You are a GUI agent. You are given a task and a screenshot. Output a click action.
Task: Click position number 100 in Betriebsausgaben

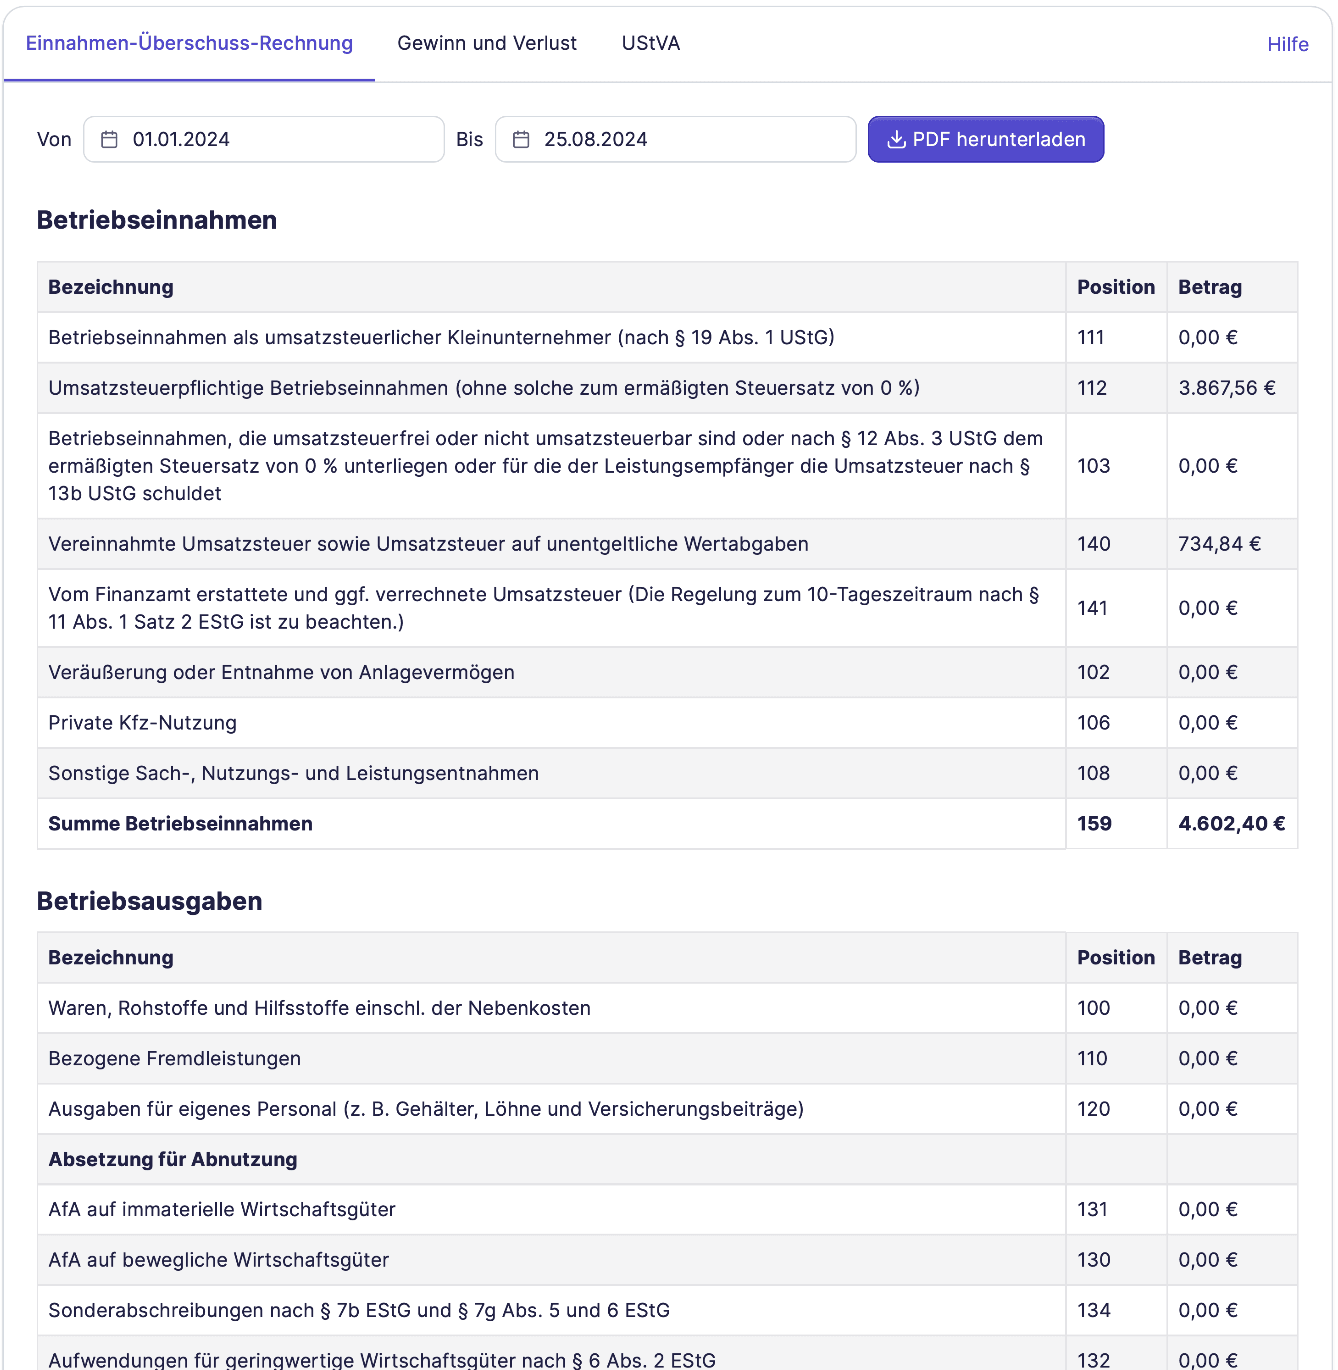(1094, 1008)
